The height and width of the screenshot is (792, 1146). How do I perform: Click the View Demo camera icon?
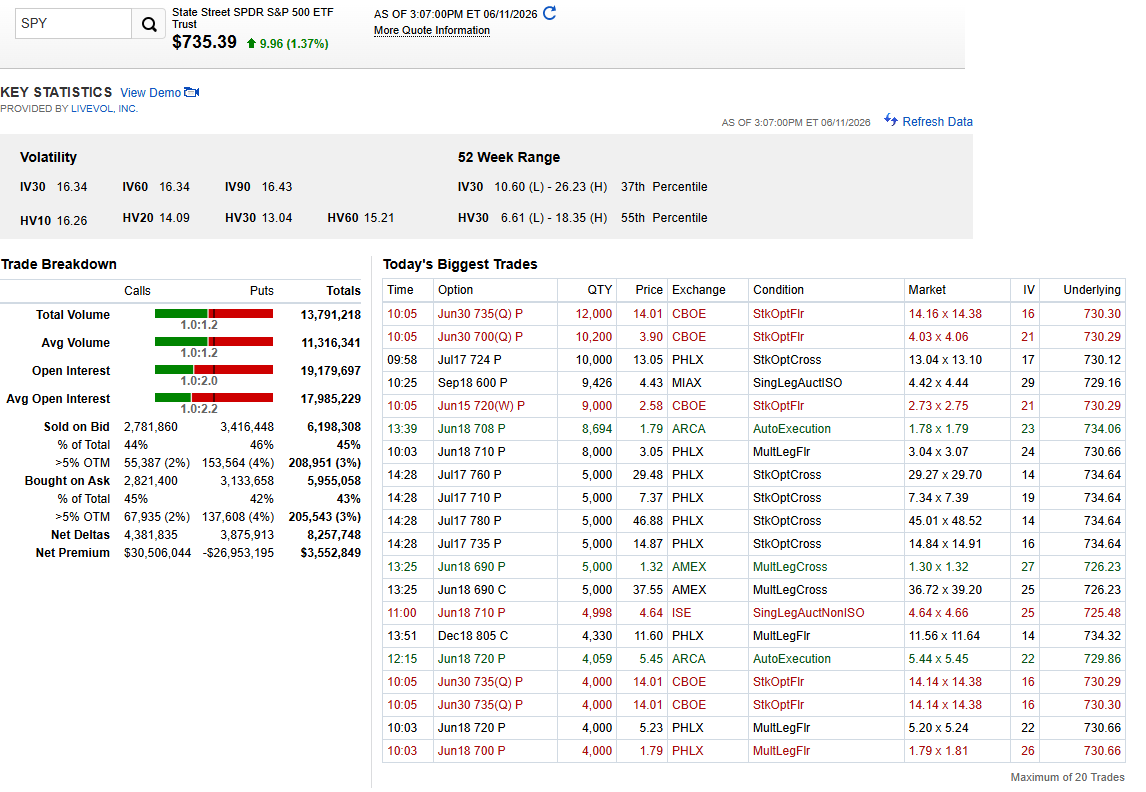click(191, 92)
